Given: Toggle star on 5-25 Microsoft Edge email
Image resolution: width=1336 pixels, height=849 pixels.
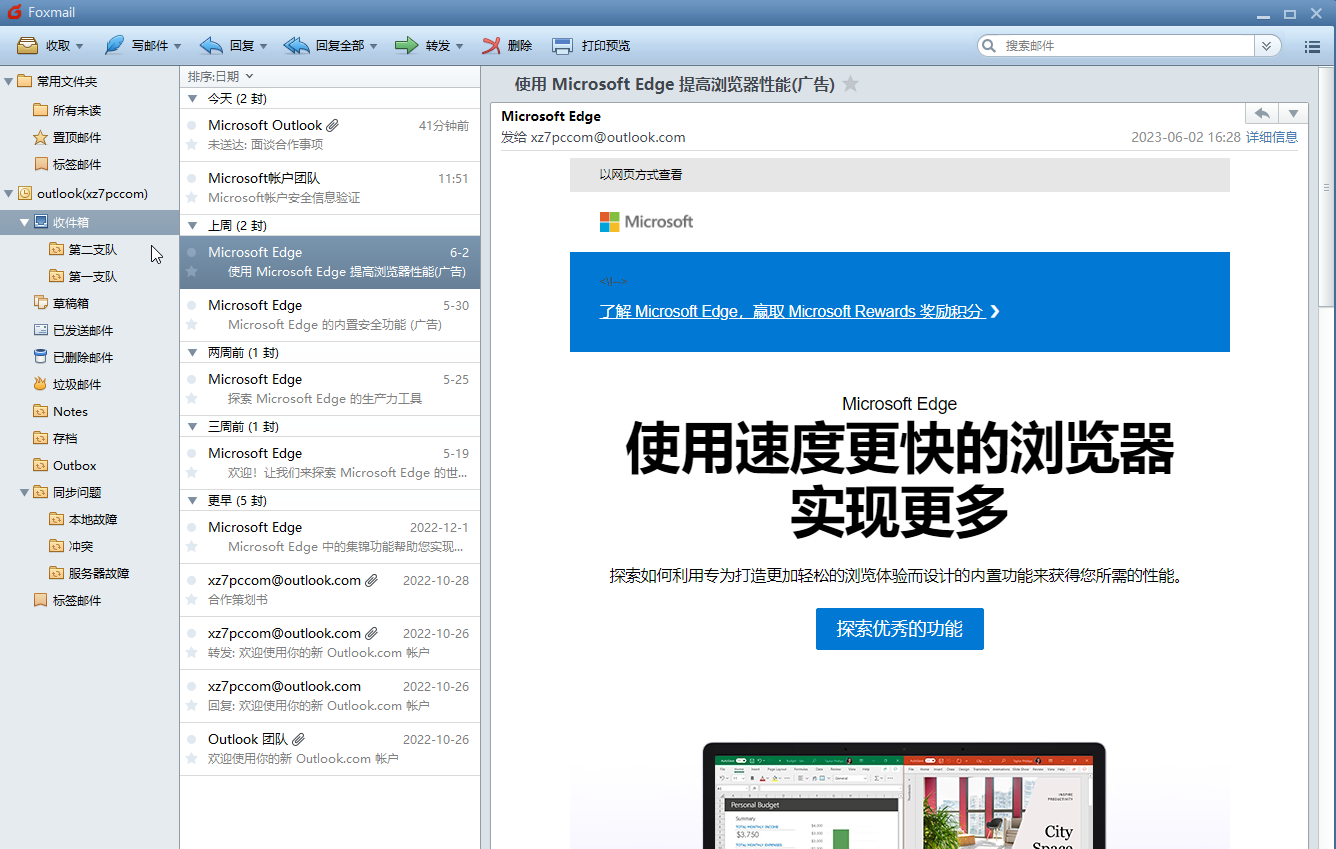Looking at the screenshot, I should click(191, 398).
